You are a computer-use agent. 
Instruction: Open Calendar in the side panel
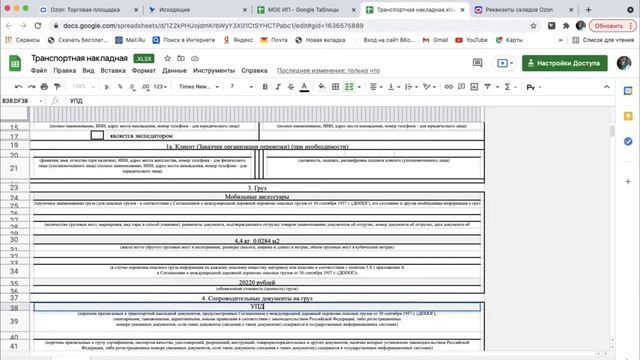point(628,91)
